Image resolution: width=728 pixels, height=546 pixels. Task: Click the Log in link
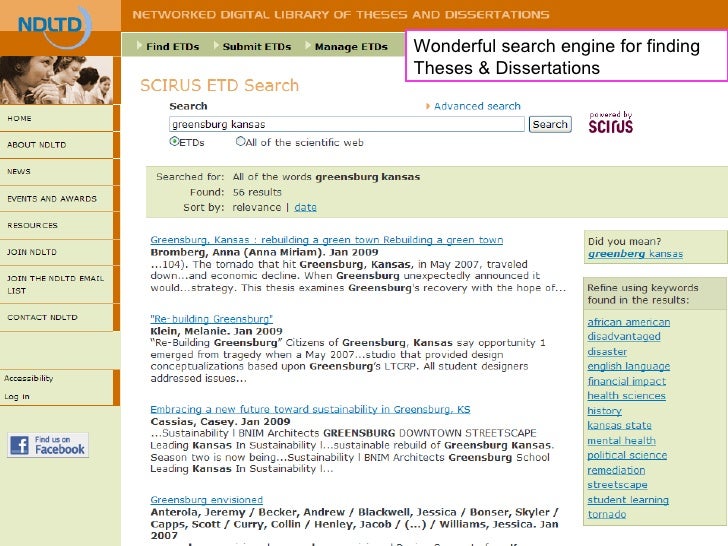click(17, 396)
